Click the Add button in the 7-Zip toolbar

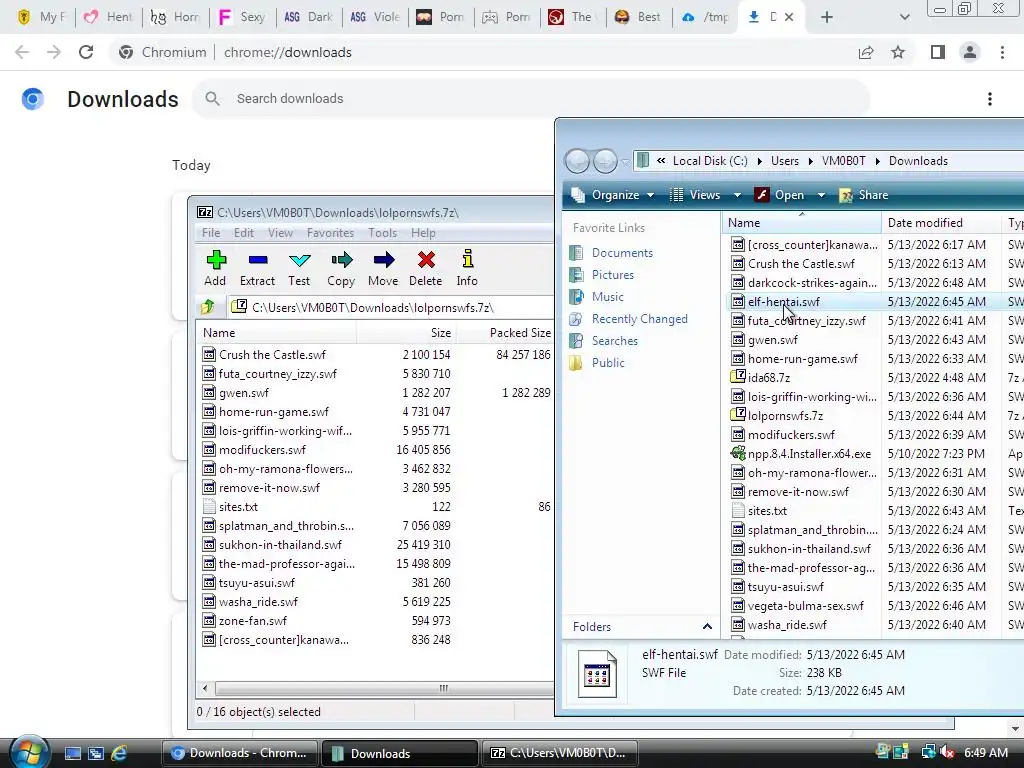tap(216, 268)
